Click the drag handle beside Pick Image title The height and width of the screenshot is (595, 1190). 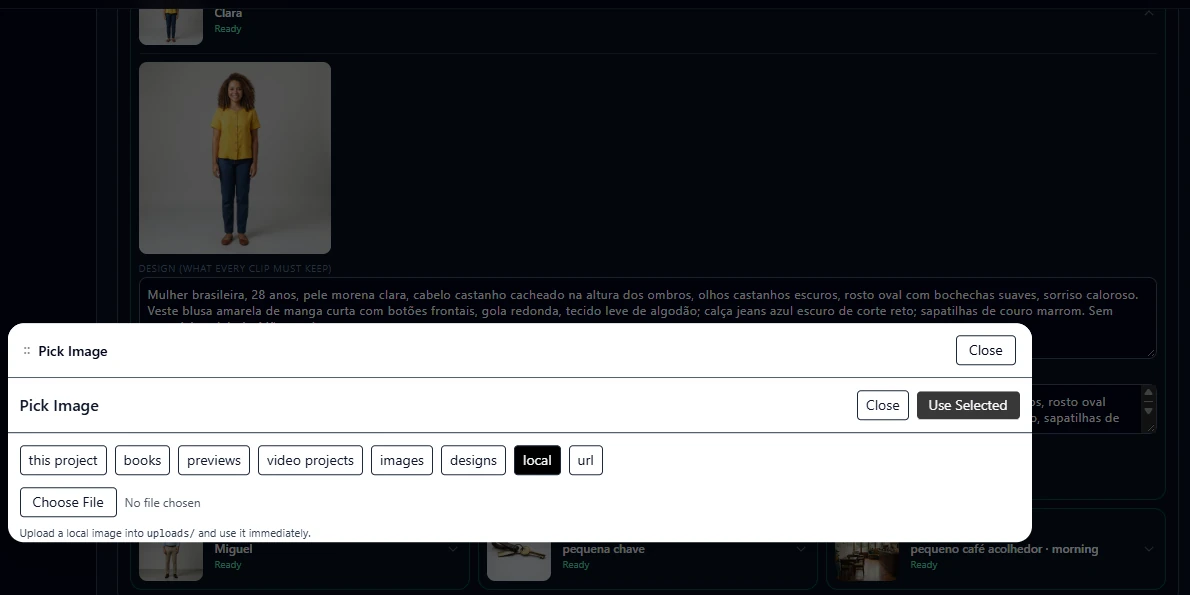(27, 351)
